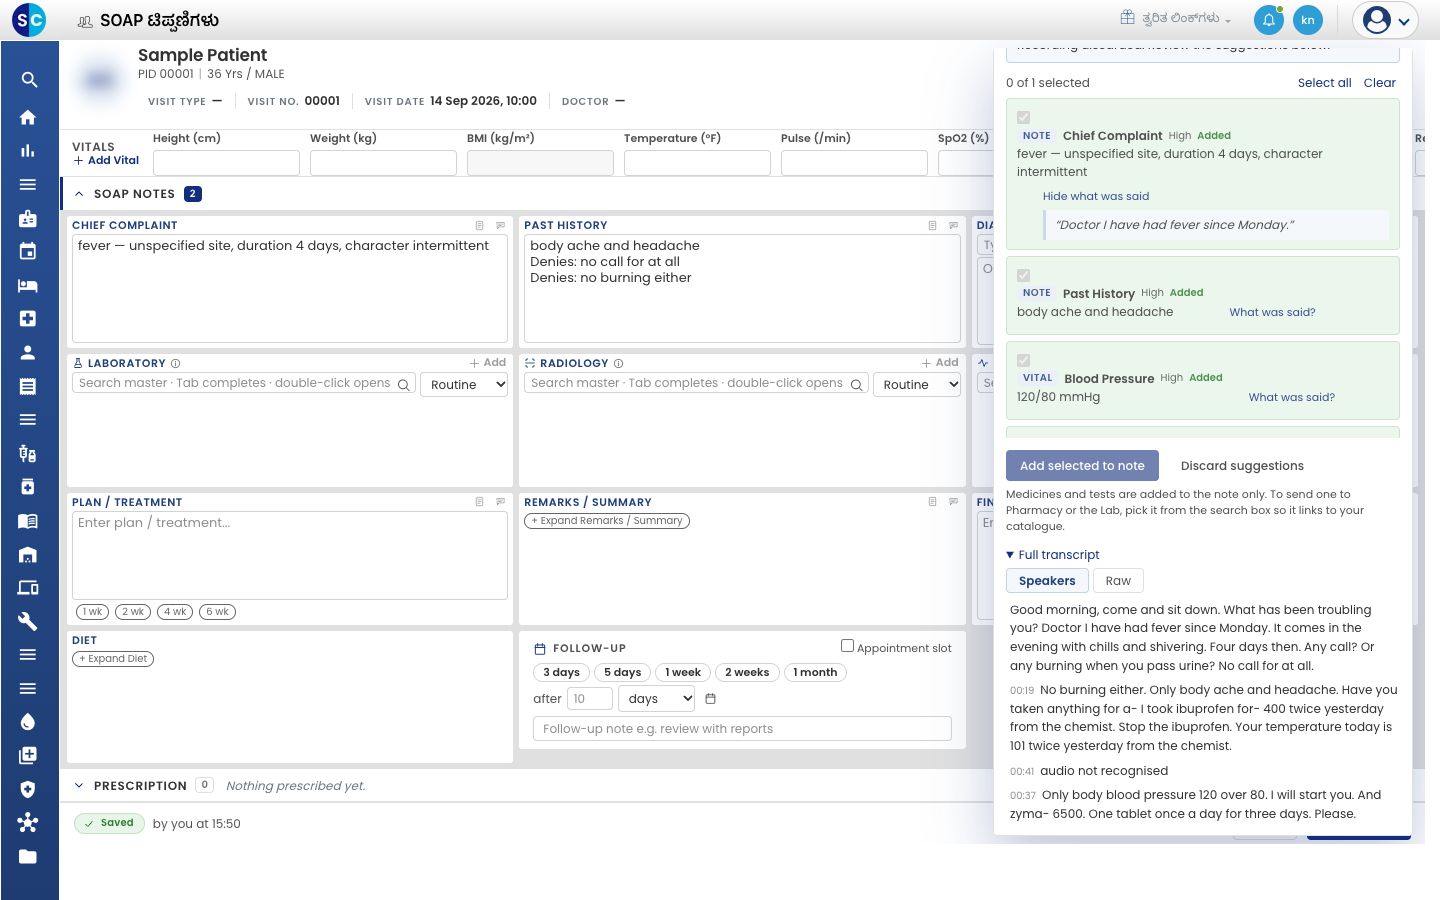1440x900 pixels.
Task: Switch to the Raw transcript tab
Action: point(1118,581)
